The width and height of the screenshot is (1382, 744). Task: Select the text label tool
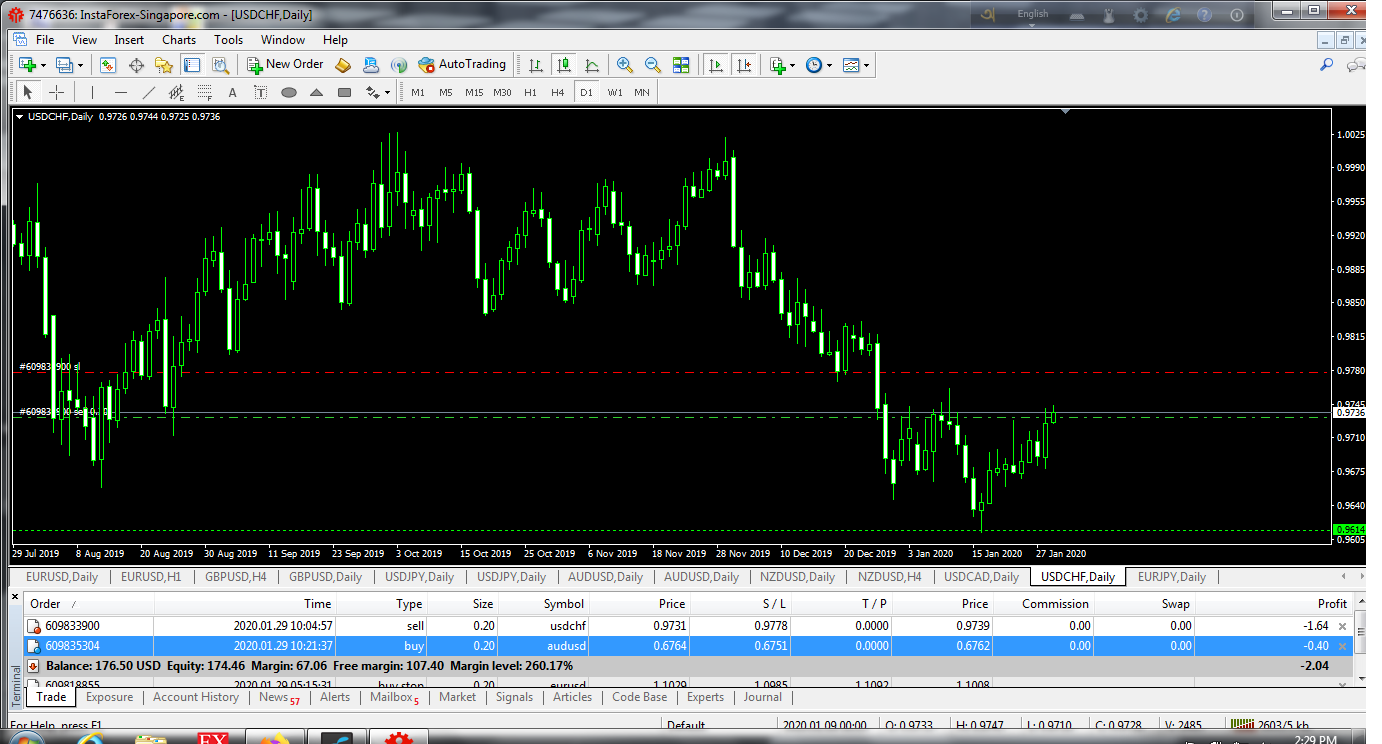click(x=261, y=92)
